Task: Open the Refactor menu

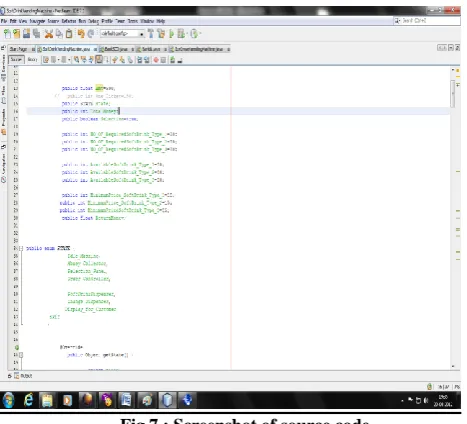Action: point(69,21)
